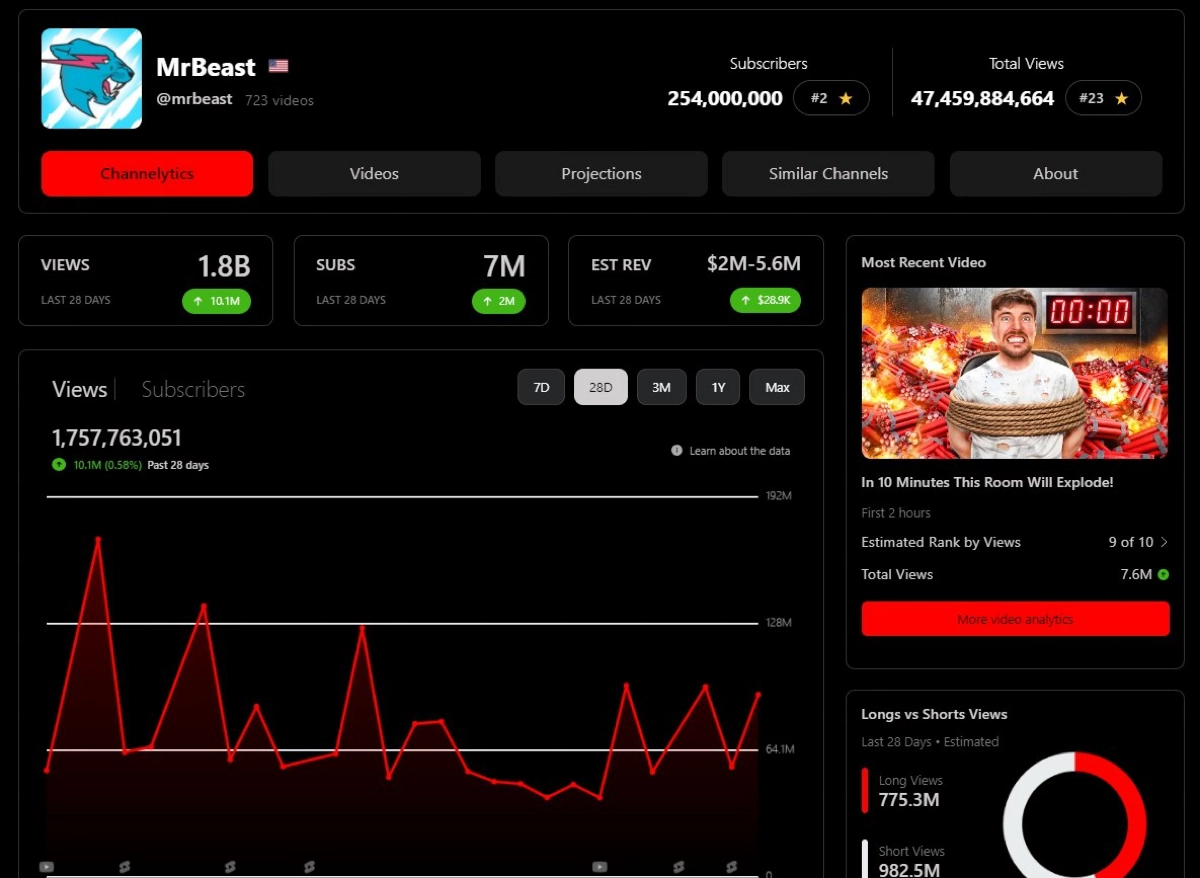Click the 723 videos text
The image size is (1200, 878).
tap(279, 100)
